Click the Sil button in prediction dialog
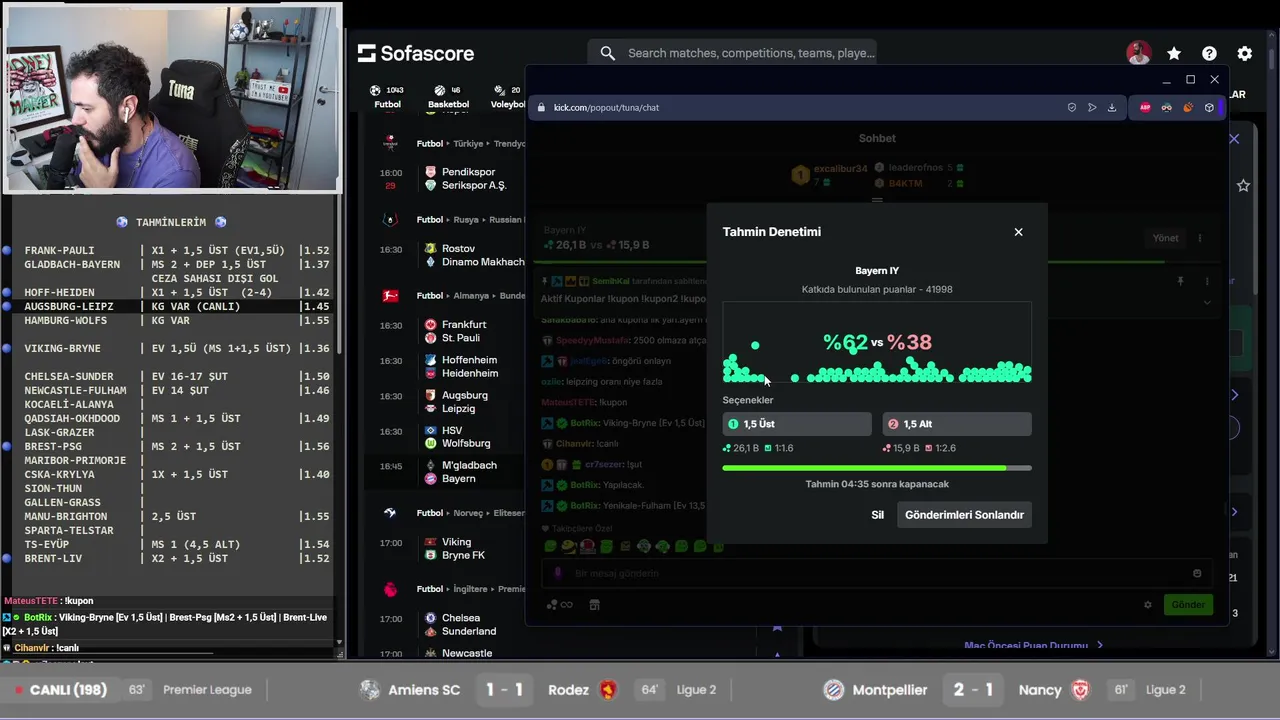The height and width of the screenshot is (720, 1280). click(877, 515)
